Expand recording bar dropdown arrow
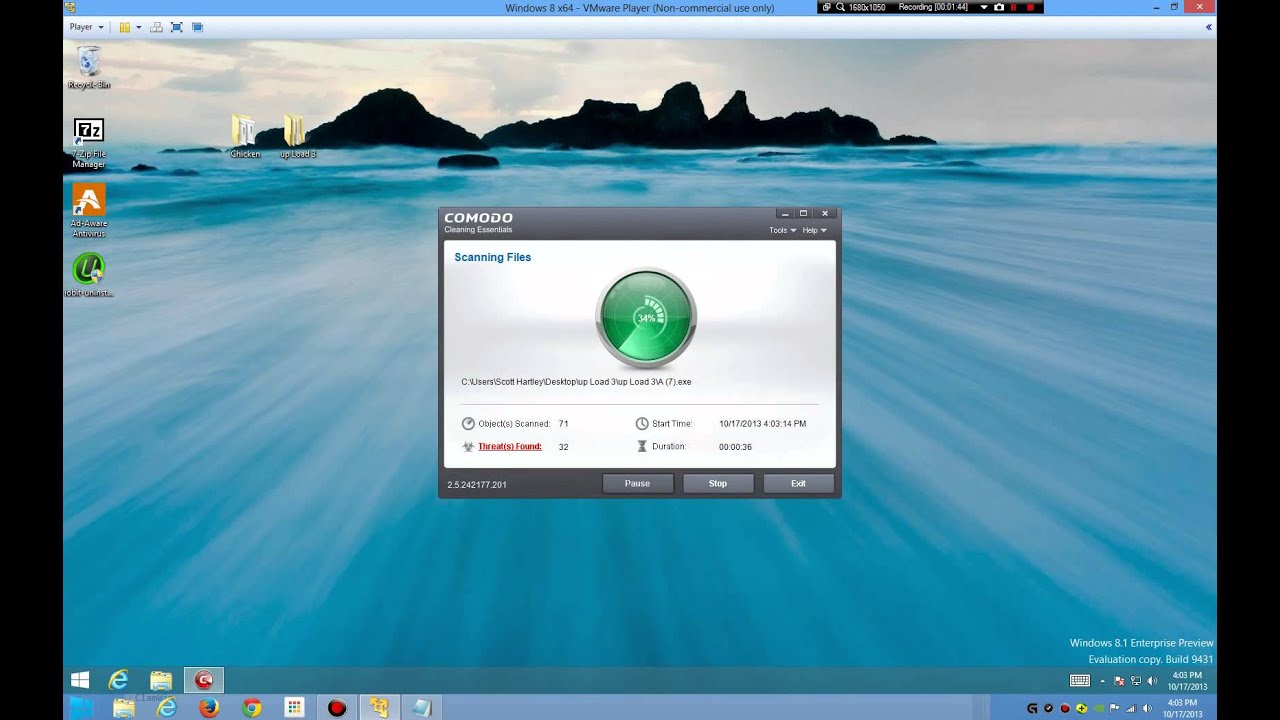 tap(984, 7)
